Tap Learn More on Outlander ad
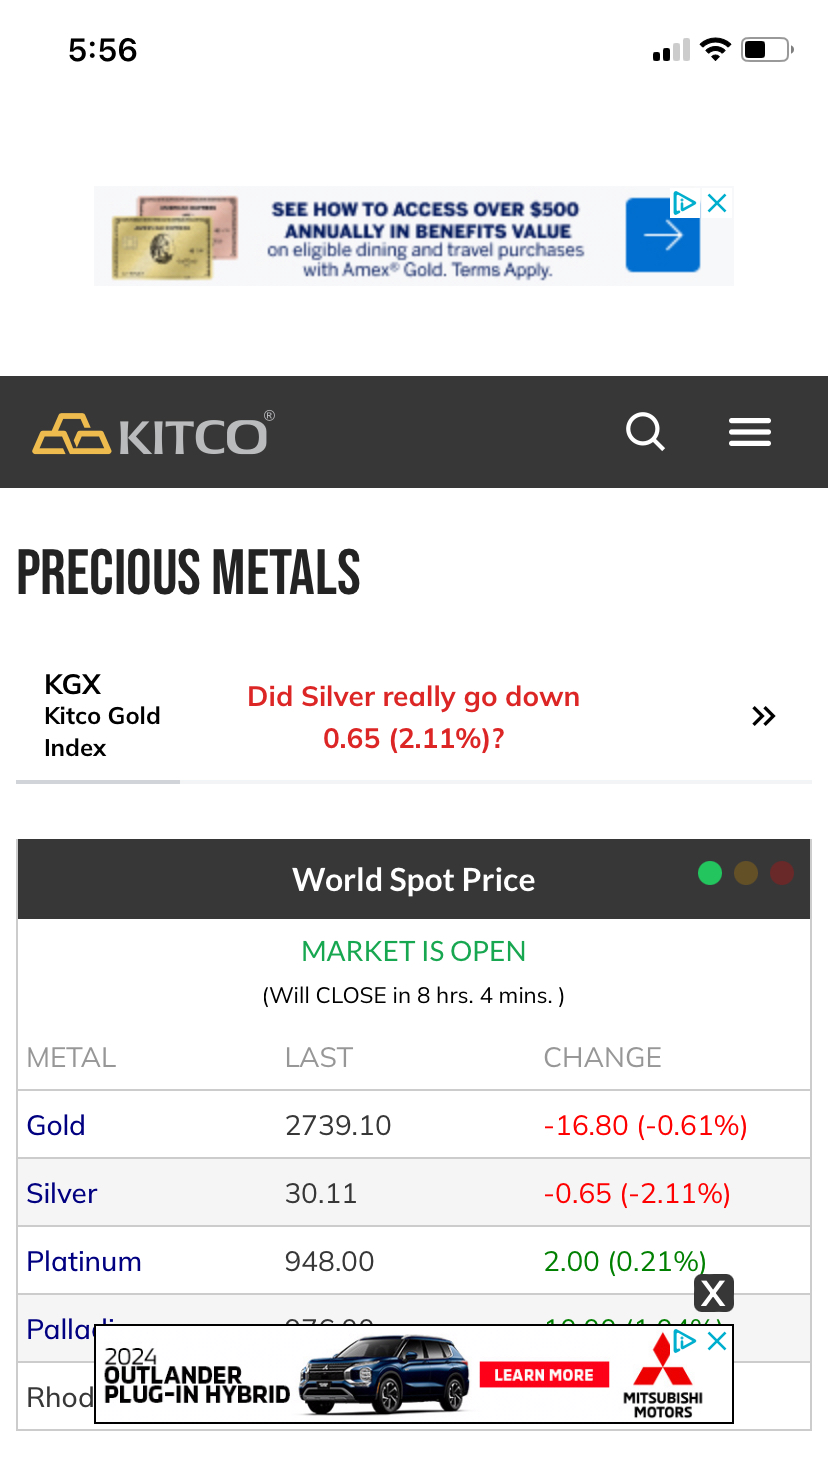Viewport: 828px width, 1472px height. (x=544, y=1375)
